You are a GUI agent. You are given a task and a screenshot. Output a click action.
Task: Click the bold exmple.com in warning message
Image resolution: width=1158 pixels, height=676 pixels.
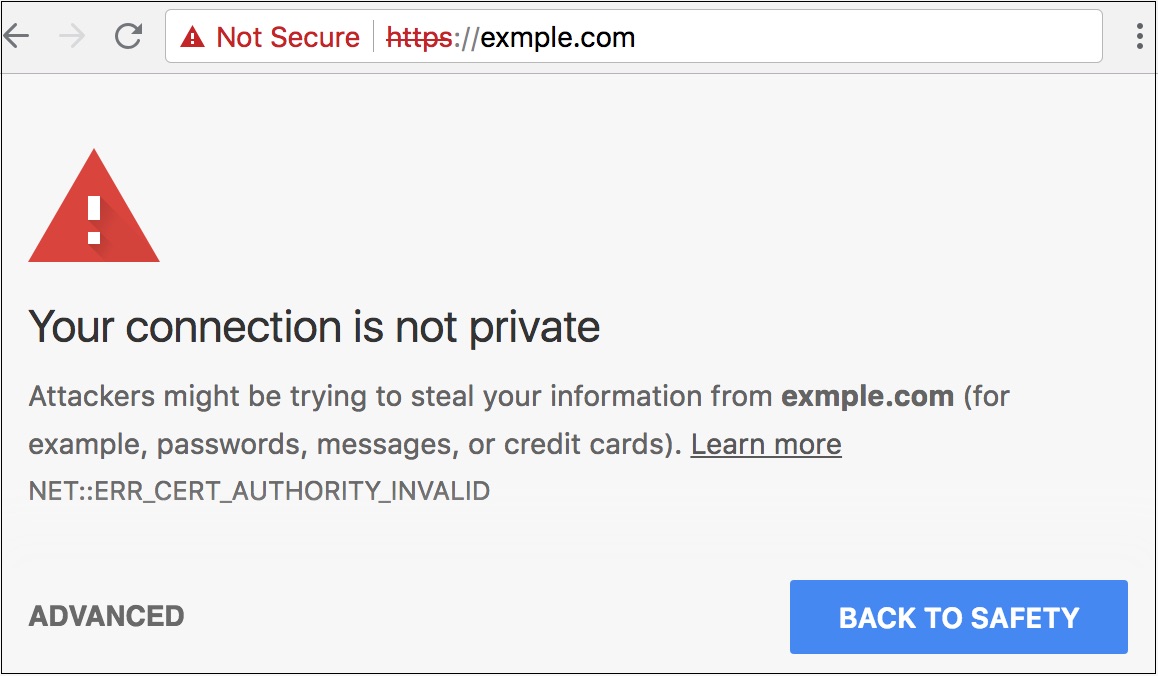tap(869, 396)
